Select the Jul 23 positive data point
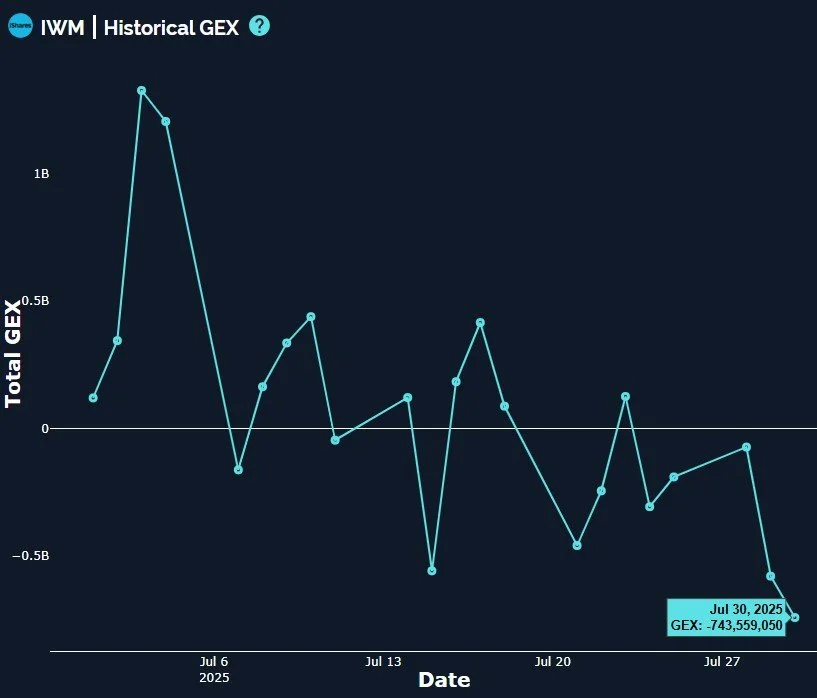This screenshot has width=817, height=698. point(626,397)
